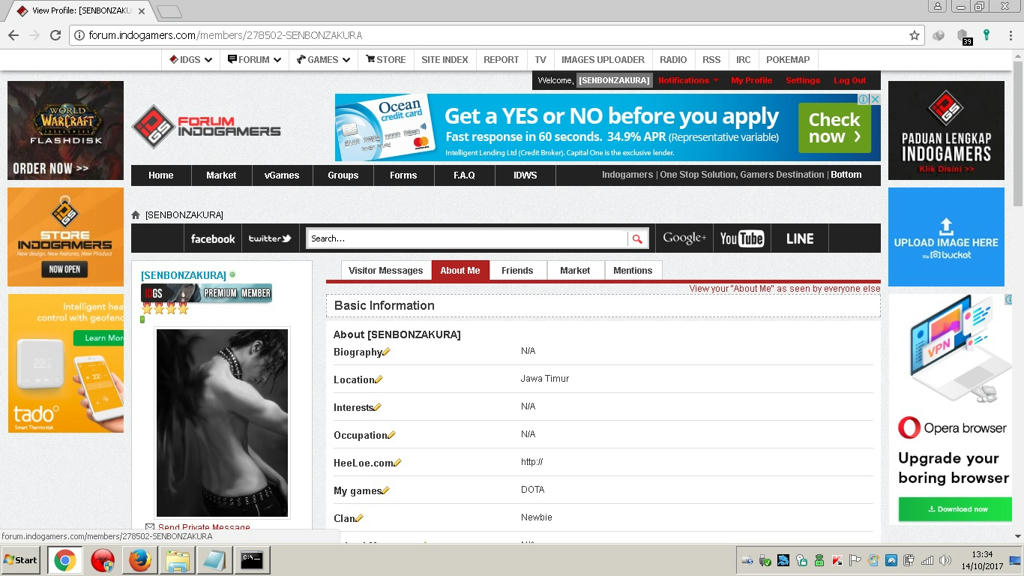This screenshot has width=1024, height=576.
Task: Expand the FORUM dropdown menu
Action: pyautogui.click(x=254, y=59)
